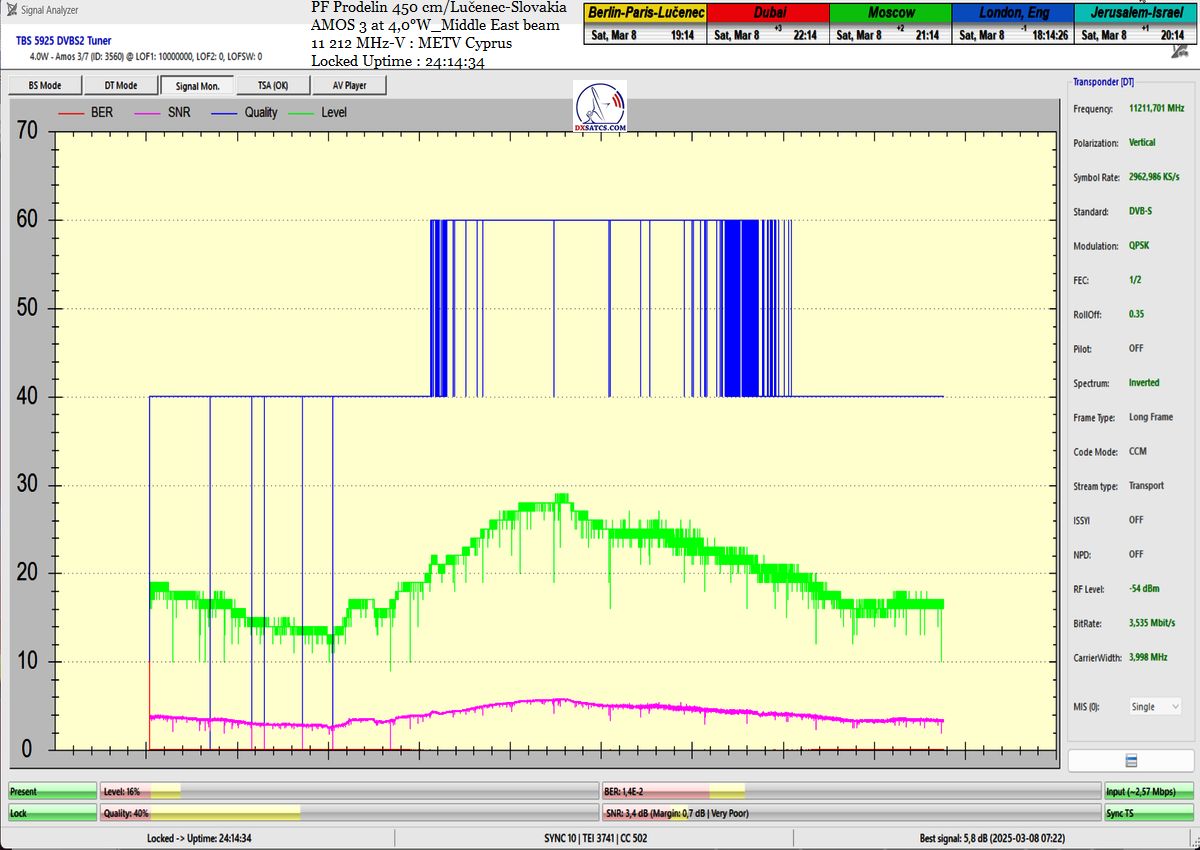
Task: Open the AV Player tab
Action: 349,86
